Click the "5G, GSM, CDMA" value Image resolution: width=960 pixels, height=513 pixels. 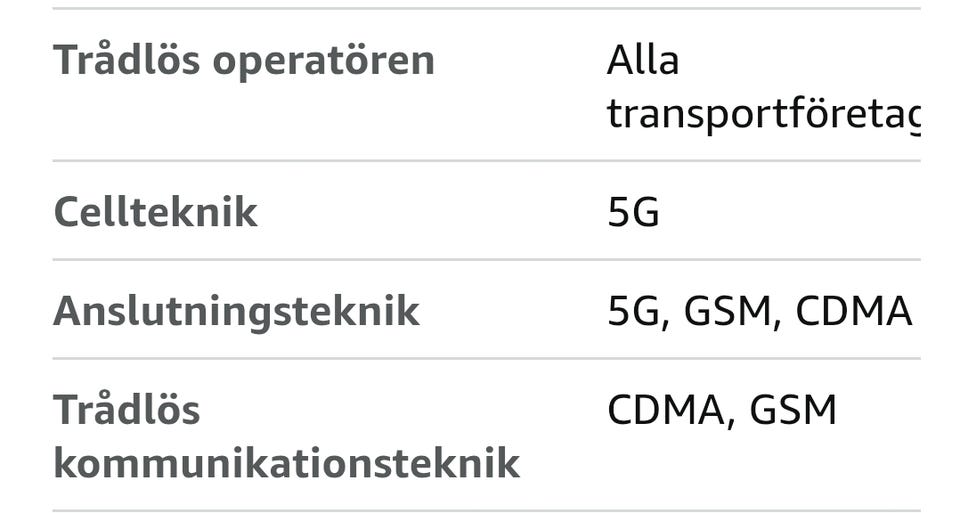[759, 311]
